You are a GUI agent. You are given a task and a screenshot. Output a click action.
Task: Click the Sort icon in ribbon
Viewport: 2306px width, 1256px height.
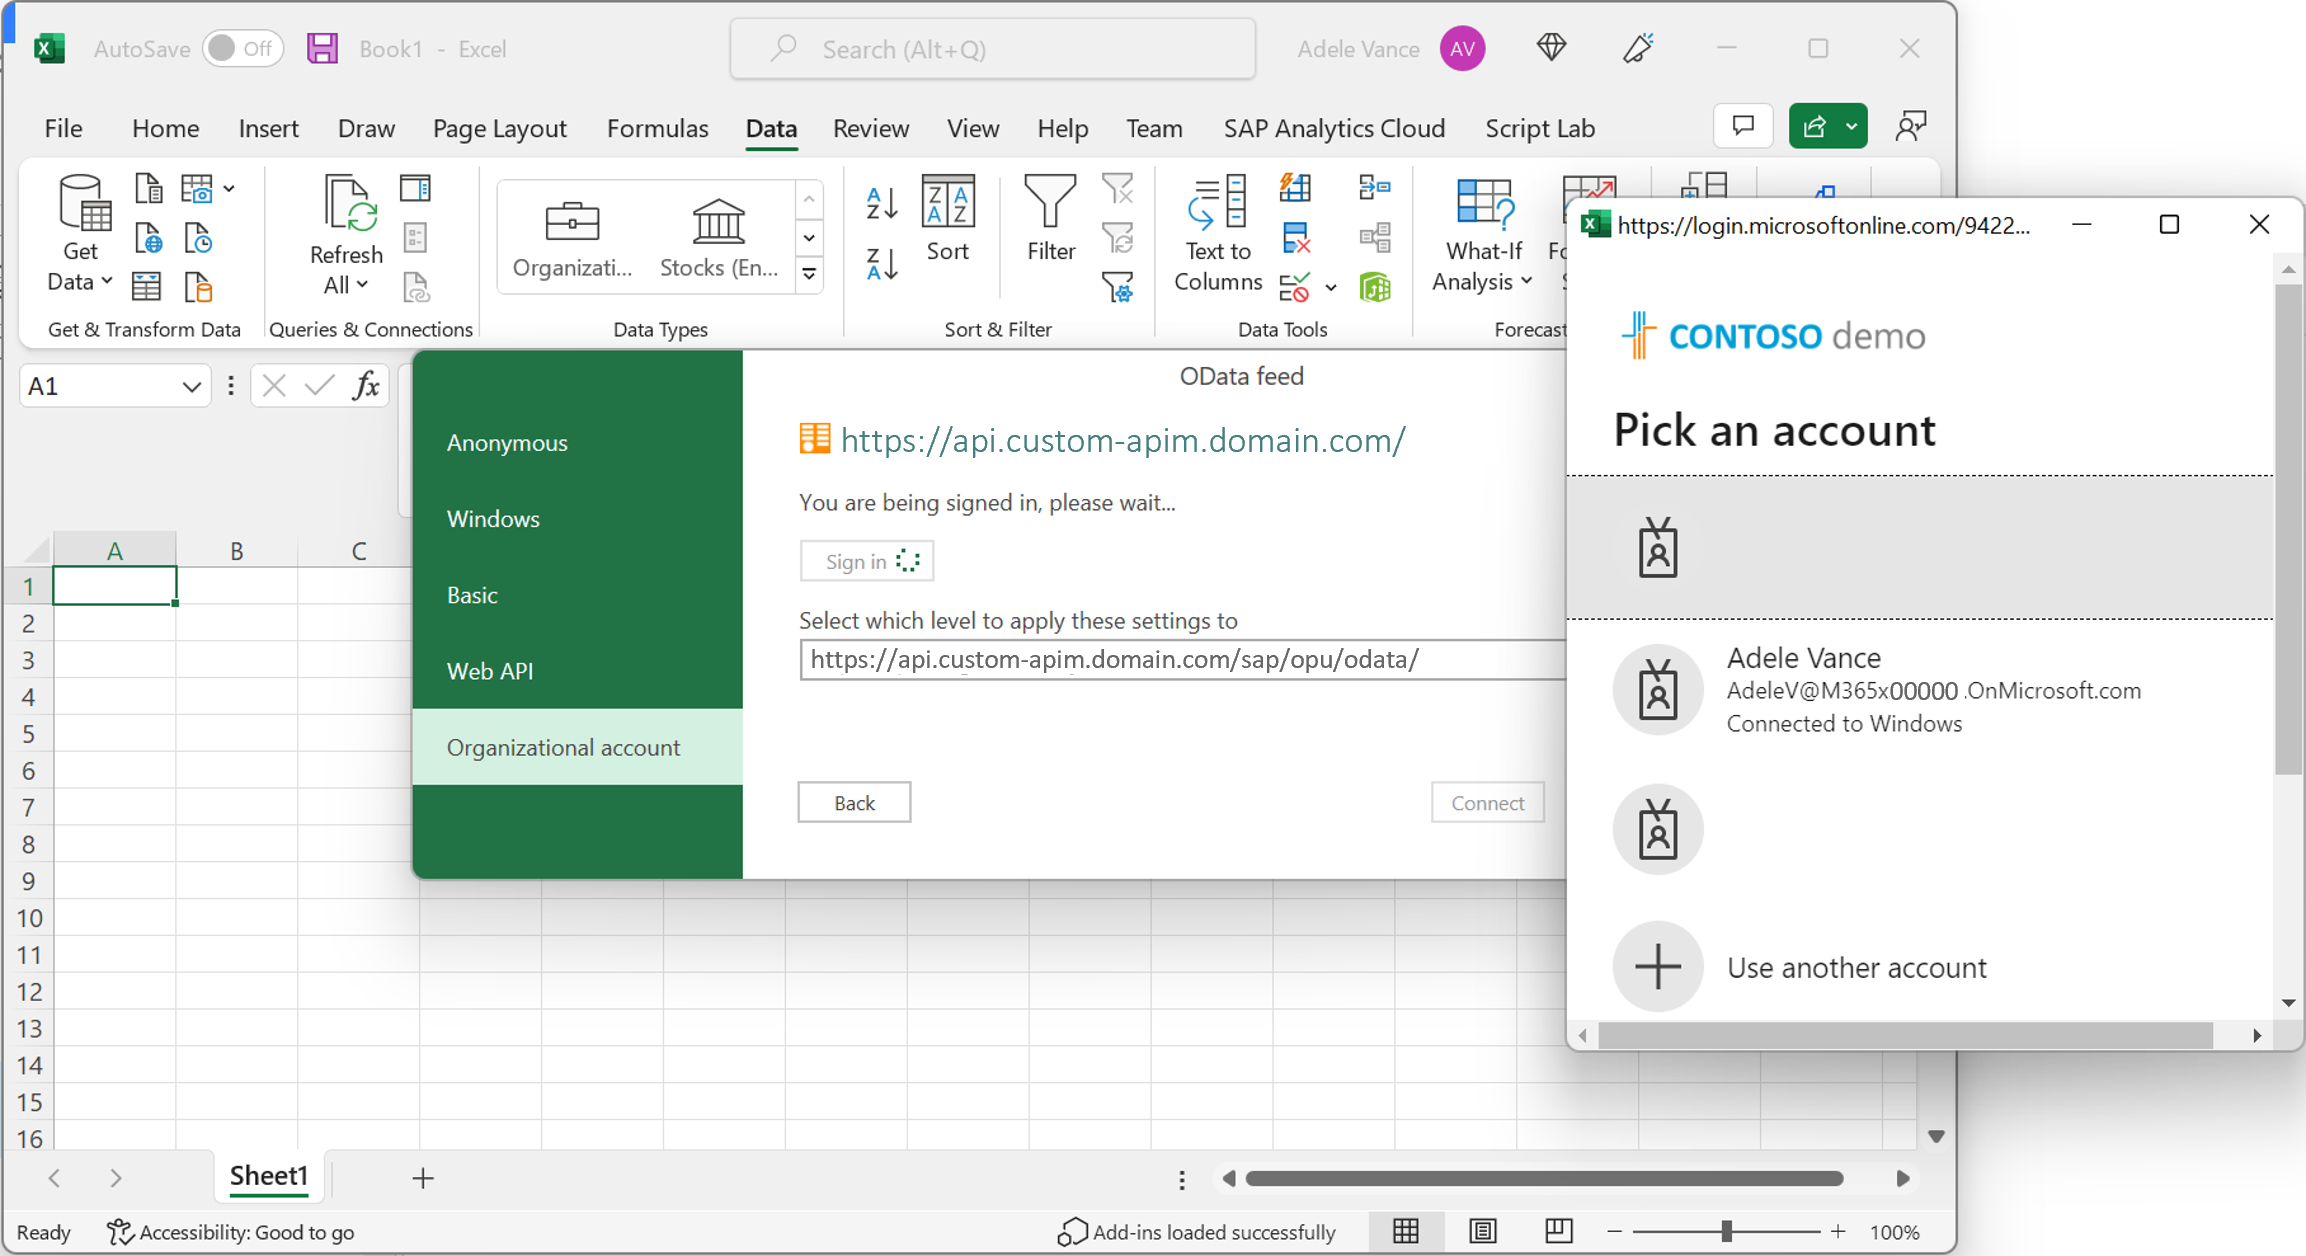coord(948,227)
